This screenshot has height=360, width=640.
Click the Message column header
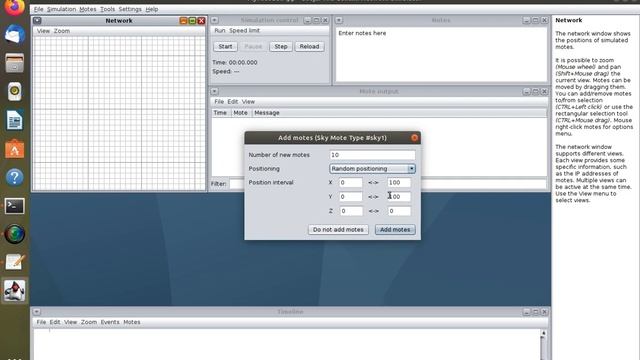[399, 113]
